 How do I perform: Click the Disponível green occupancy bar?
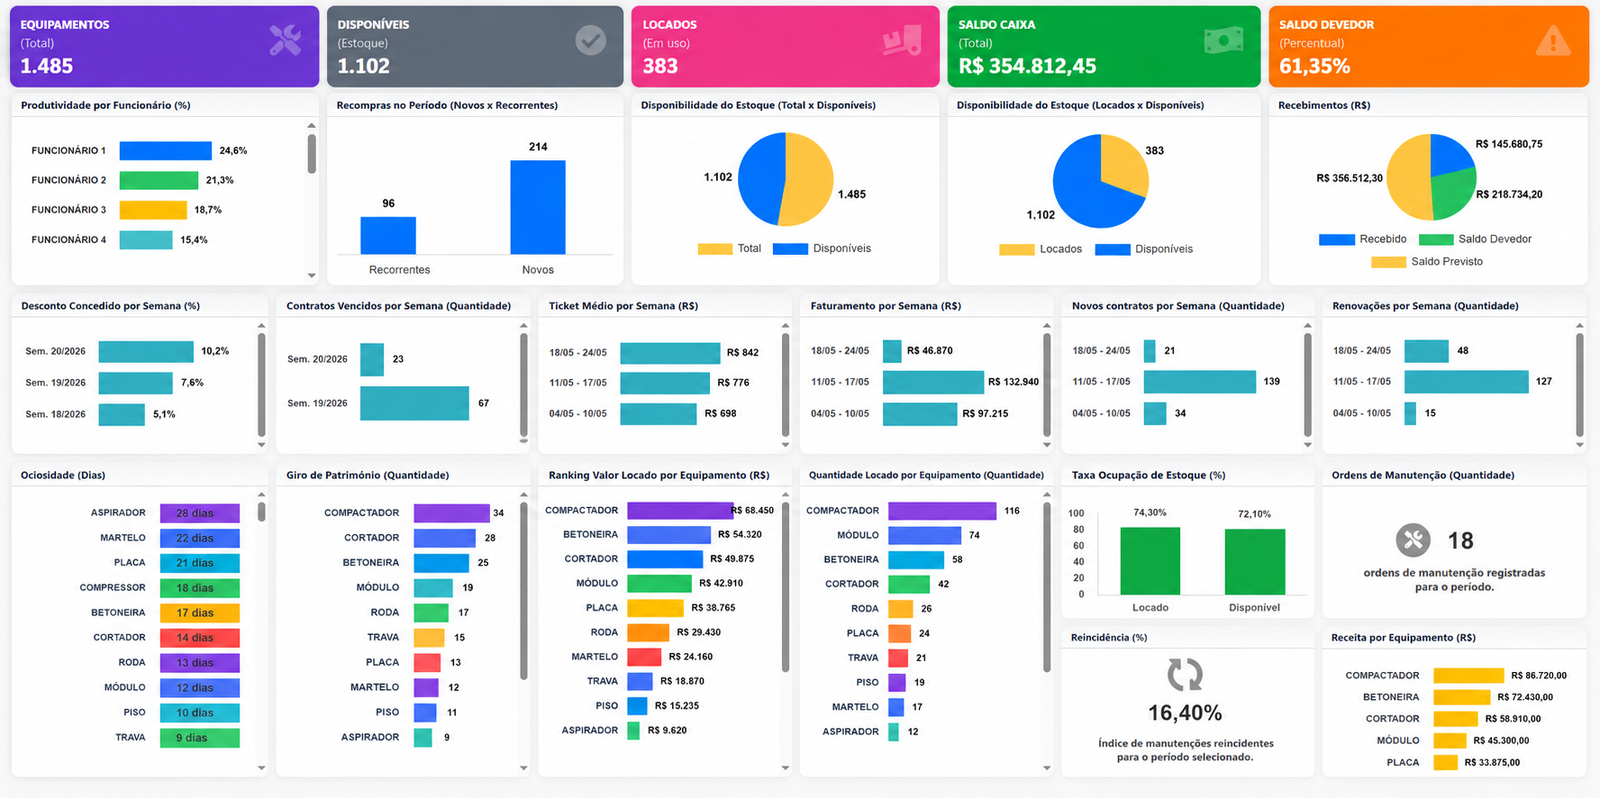pos(1255,562)
